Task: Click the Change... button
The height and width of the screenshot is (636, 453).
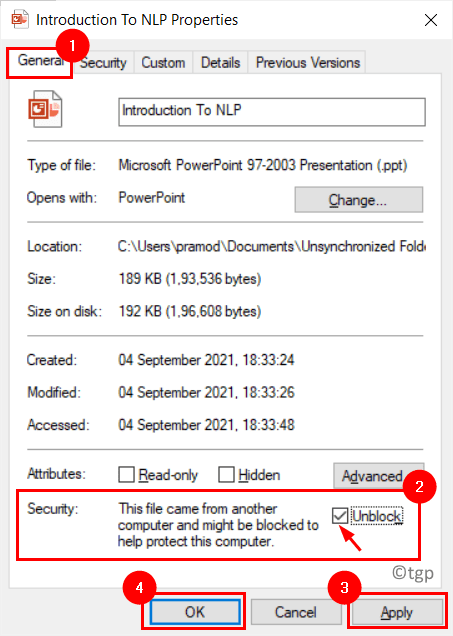Action: pyautogui.click(x=359, y=200)
